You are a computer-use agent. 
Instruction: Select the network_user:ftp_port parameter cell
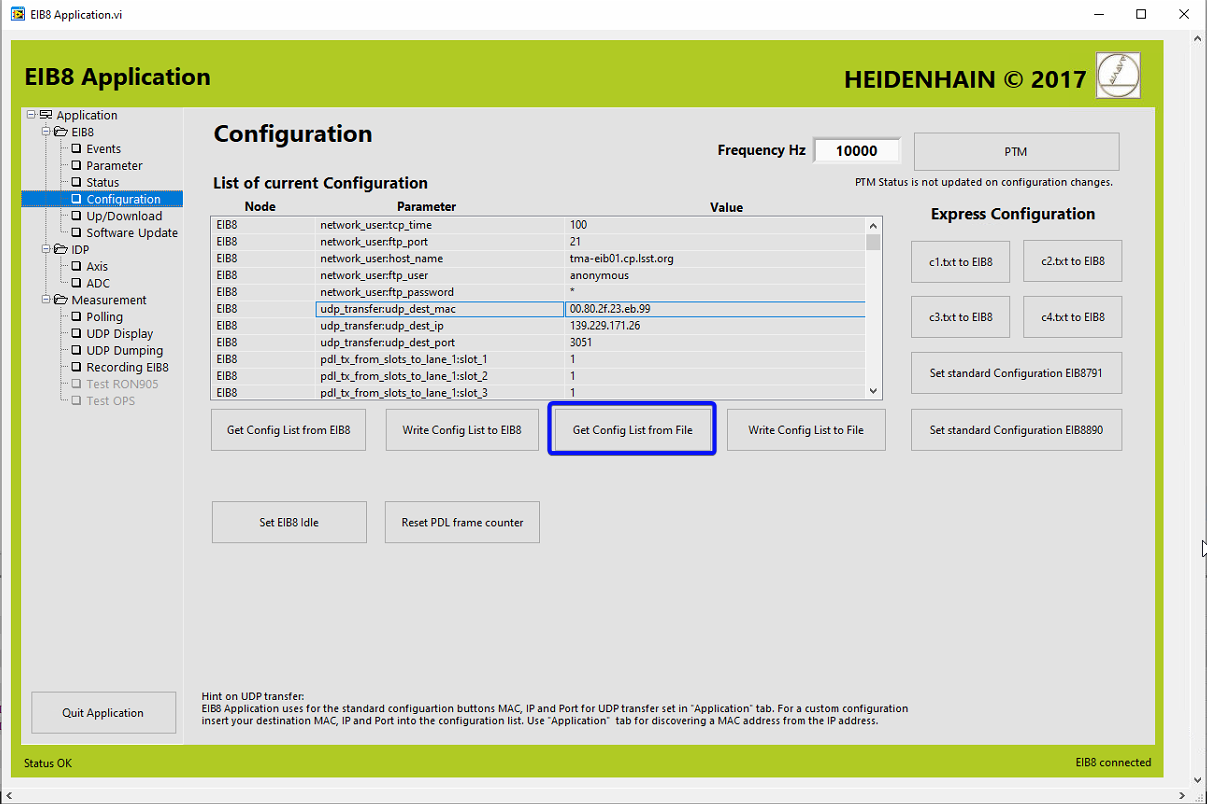[x=440, y=241]
